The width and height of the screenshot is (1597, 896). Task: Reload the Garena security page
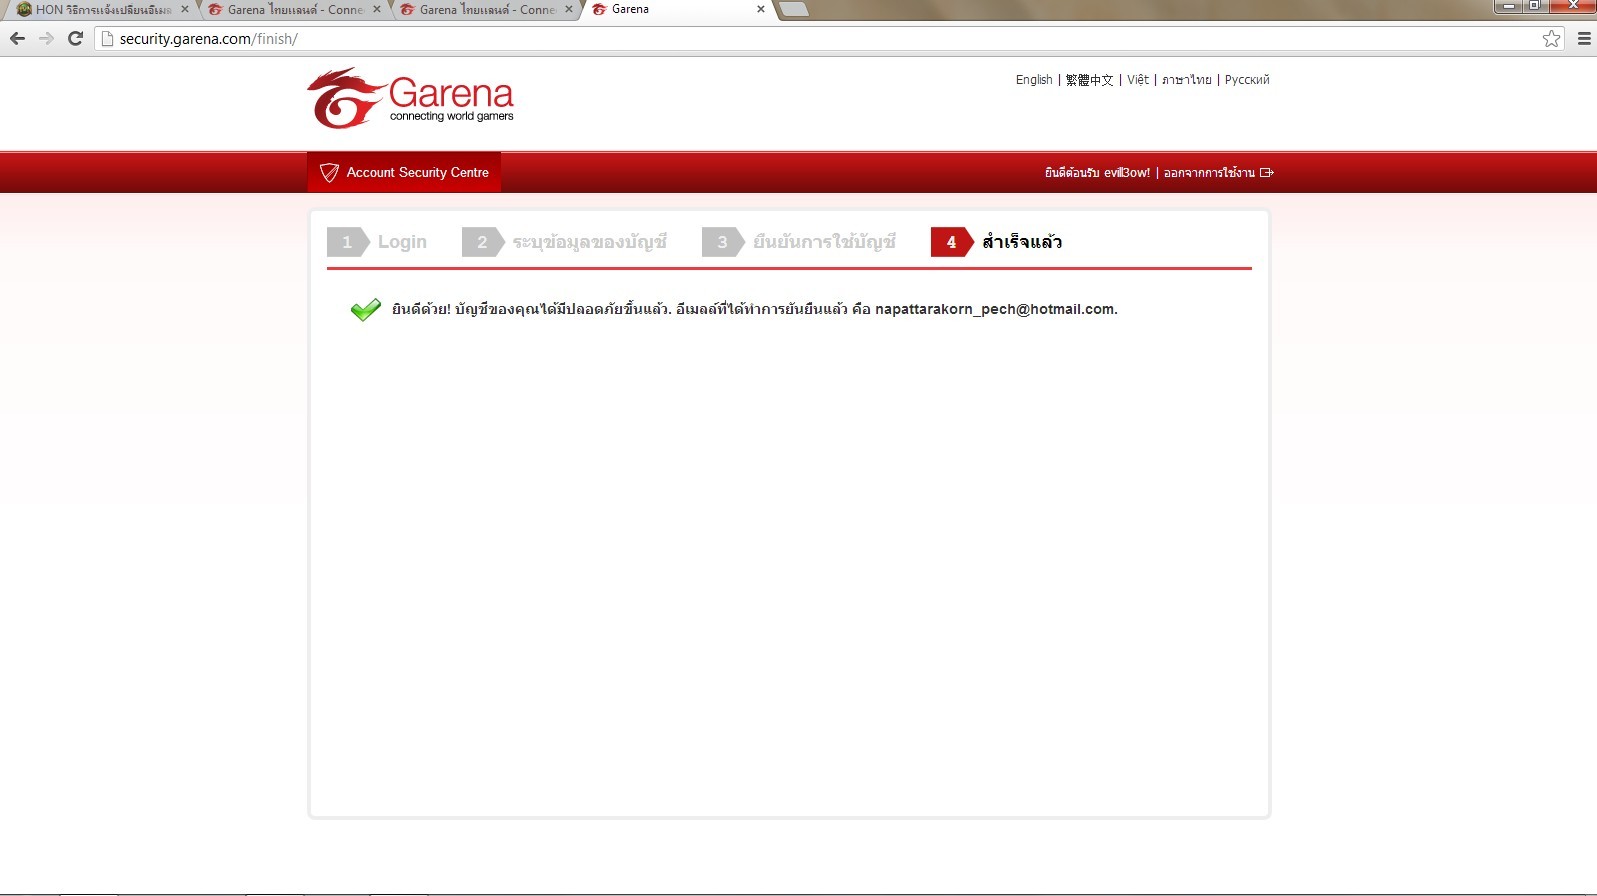coord(75,39)
